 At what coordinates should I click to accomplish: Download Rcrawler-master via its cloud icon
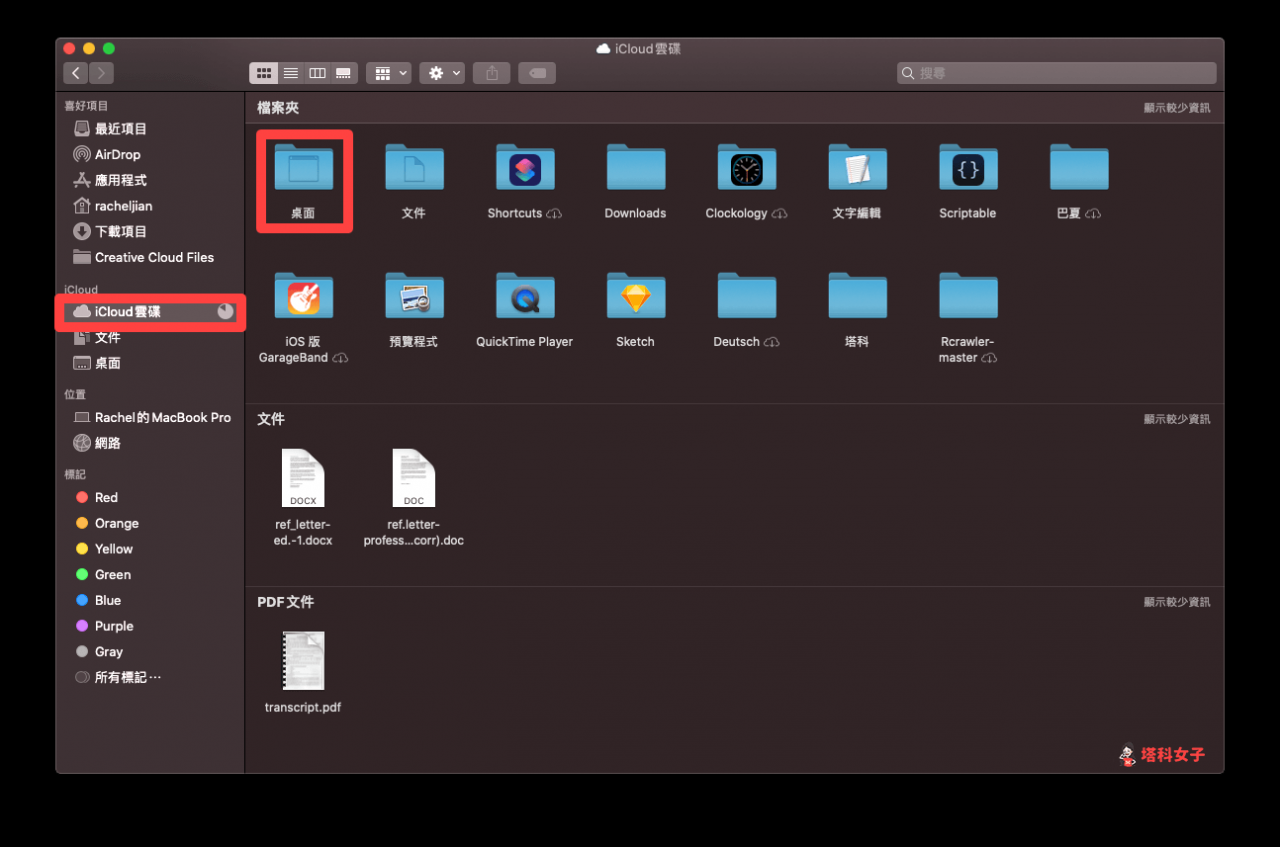tap(990, 358)
